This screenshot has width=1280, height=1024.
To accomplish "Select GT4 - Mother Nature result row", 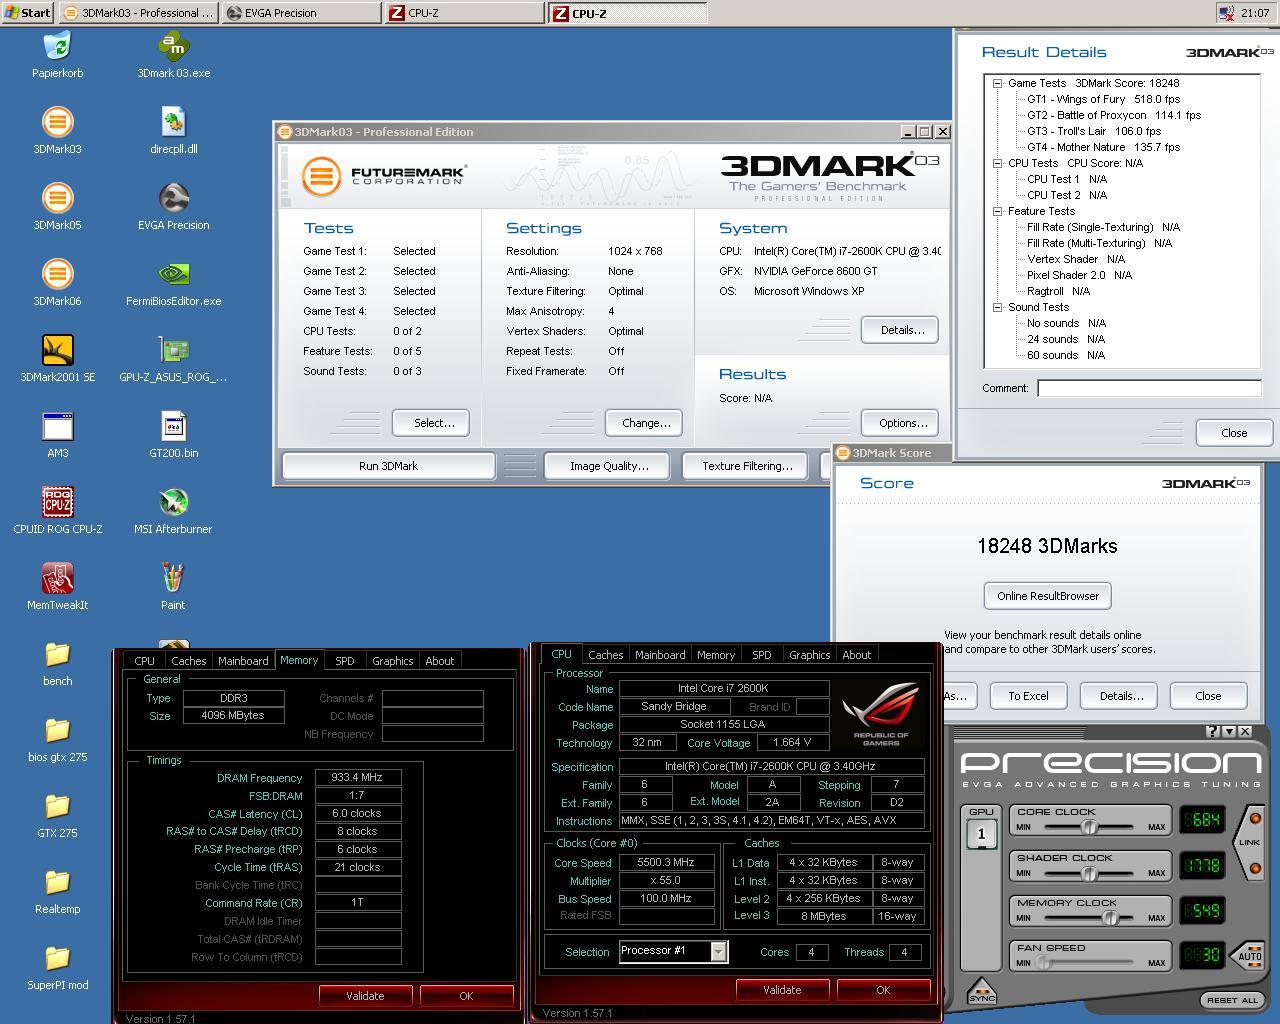I will [1103, 147].
